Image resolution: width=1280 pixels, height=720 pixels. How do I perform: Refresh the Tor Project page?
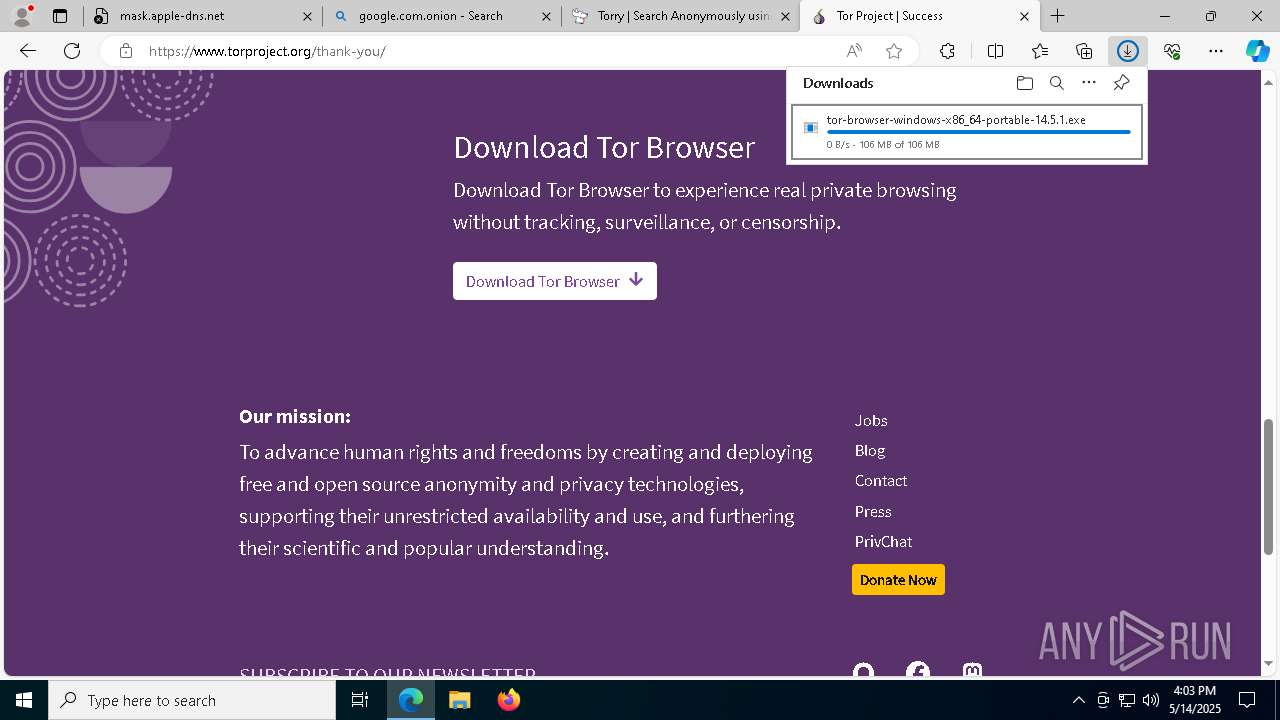pos(72,51)
